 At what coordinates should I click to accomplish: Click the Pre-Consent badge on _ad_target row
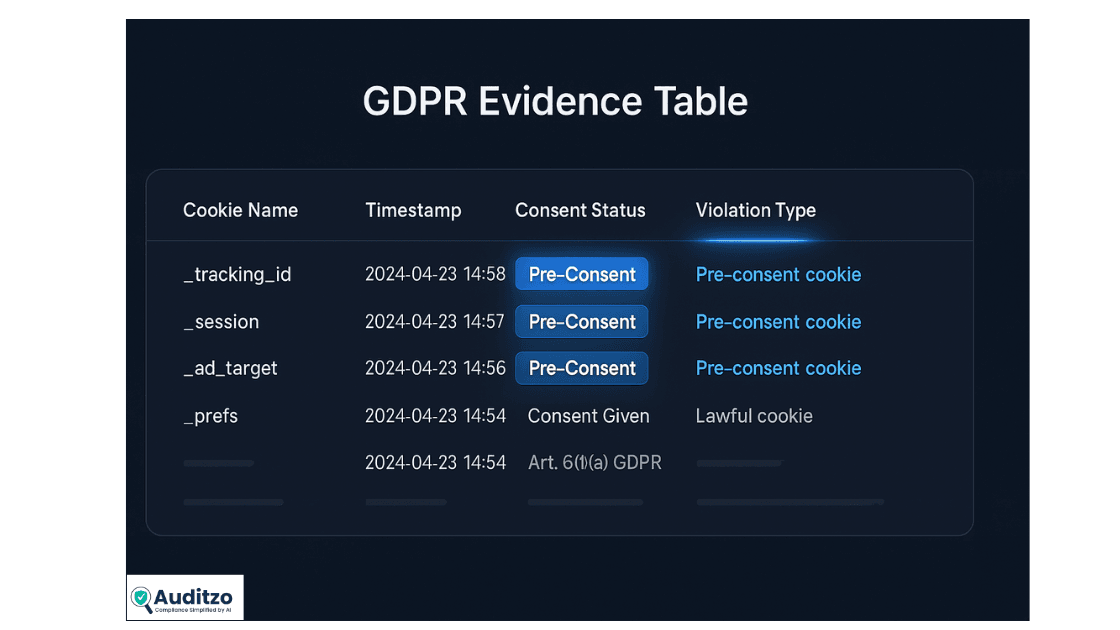pos(581,368)
